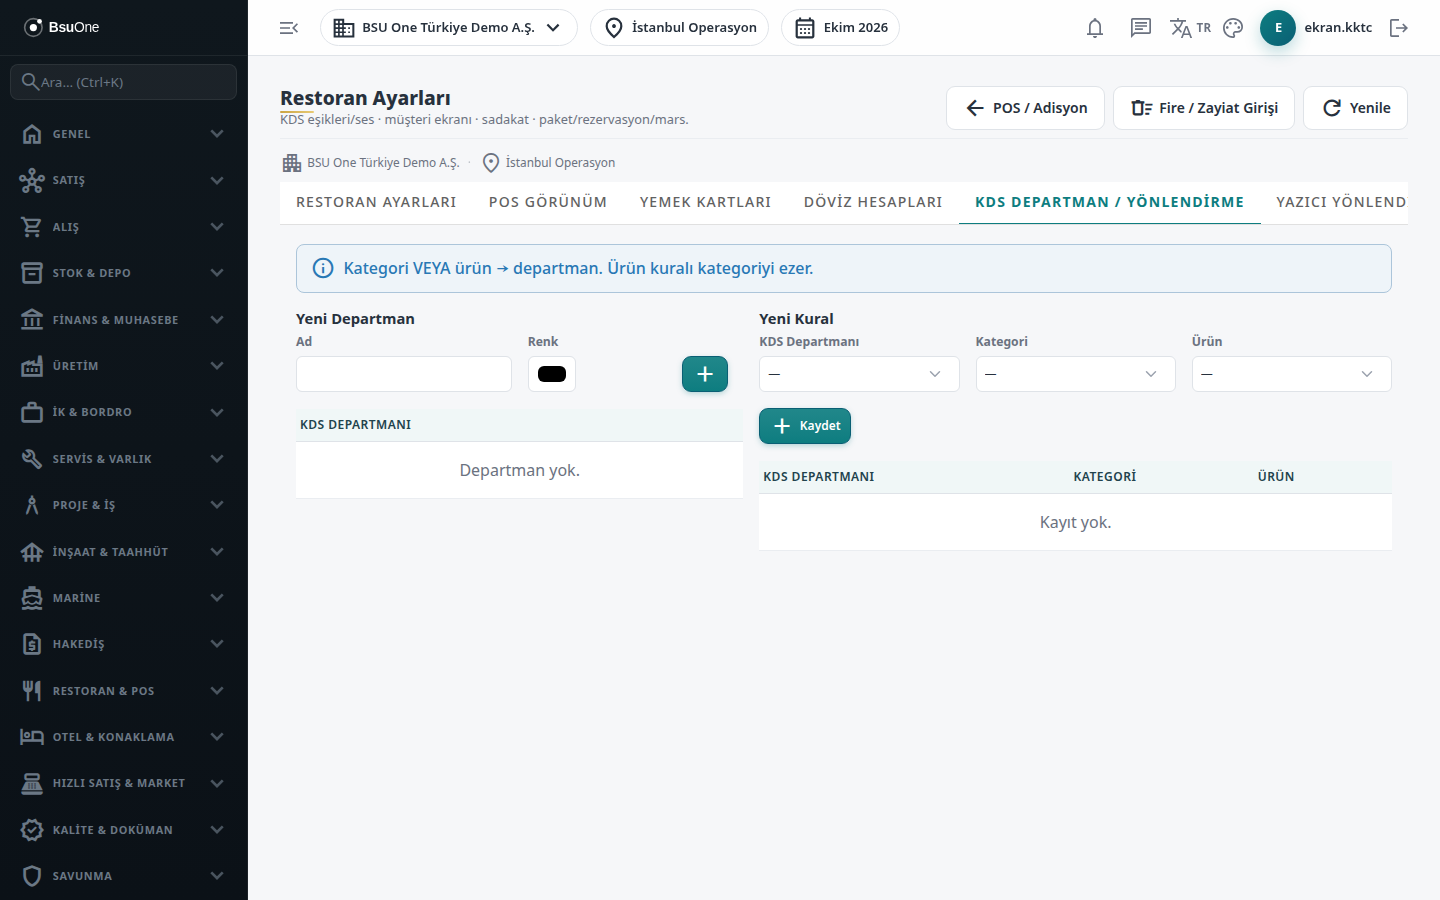This screenshot has width=1440, height=900.
Task: Switch to the Restoran Ayarları tab
Action: tap(376, 202)
